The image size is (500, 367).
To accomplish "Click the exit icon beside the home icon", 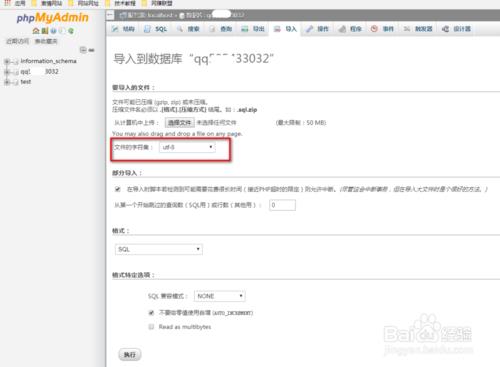I will point(45,31).
